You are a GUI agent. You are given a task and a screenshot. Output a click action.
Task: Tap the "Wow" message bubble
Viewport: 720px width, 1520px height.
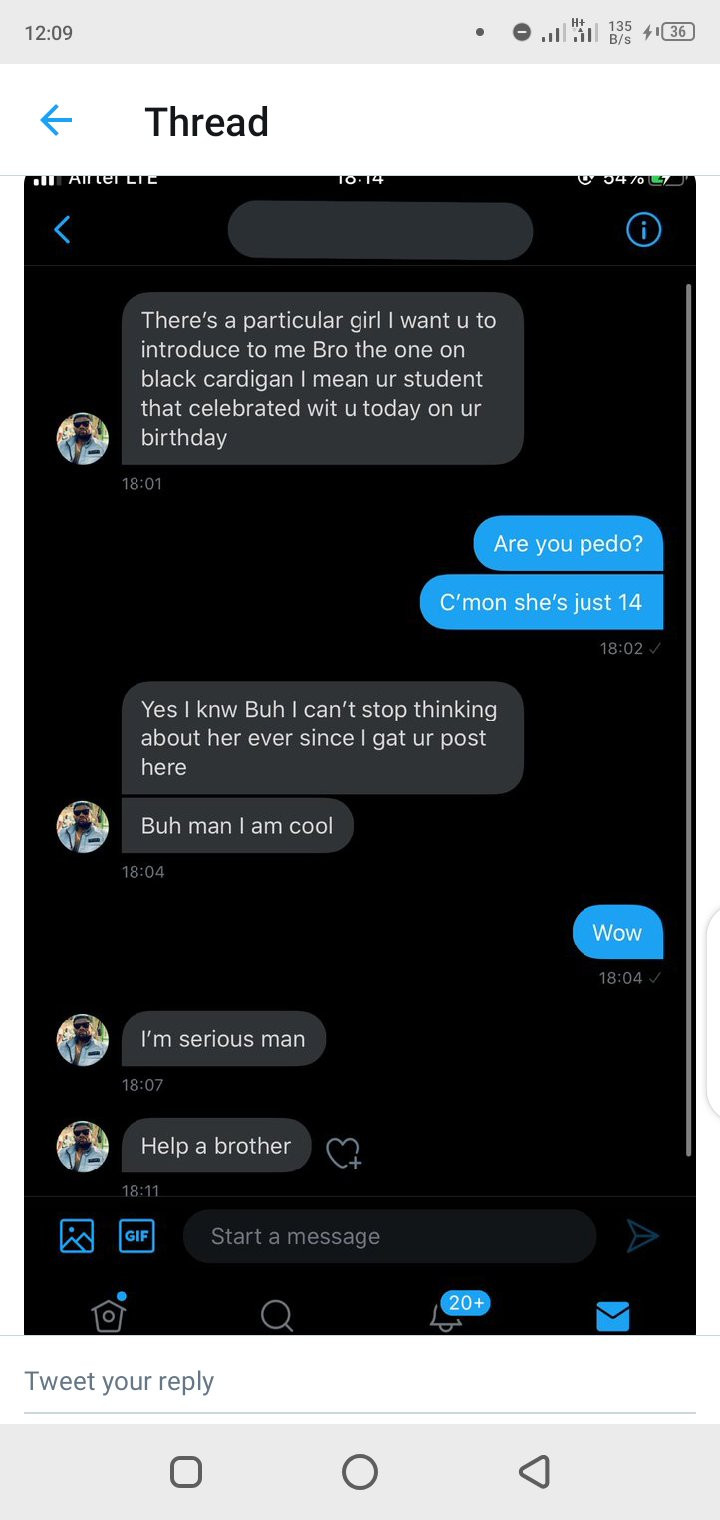pyautogui.click(x=617, y=932)
